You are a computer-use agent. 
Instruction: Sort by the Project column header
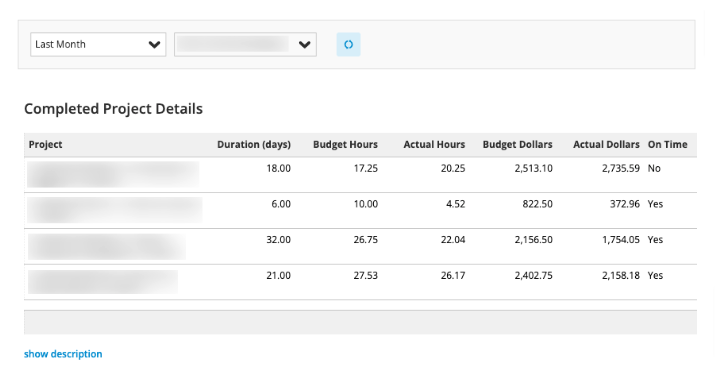45,145
